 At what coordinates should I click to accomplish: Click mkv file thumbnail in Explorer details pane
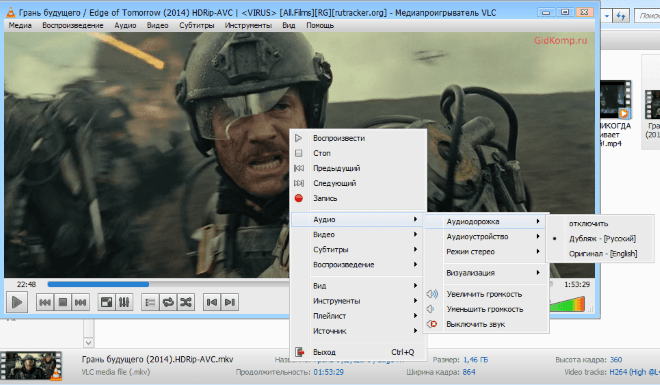[31, 366]
